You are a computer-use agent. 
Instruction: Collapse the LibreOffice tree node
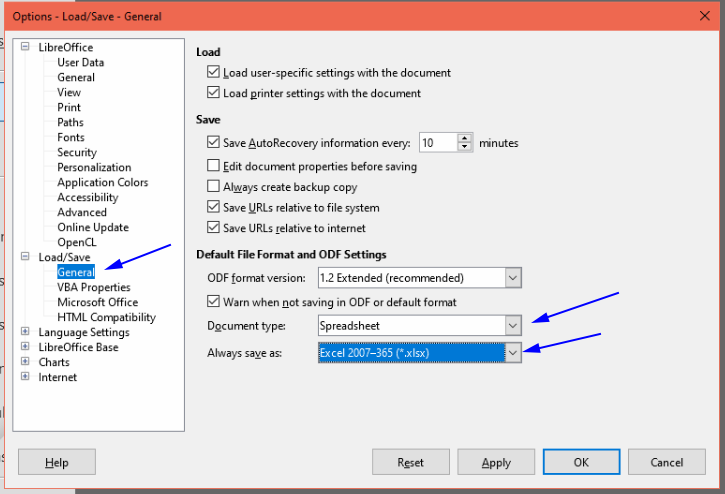(25, 46)
